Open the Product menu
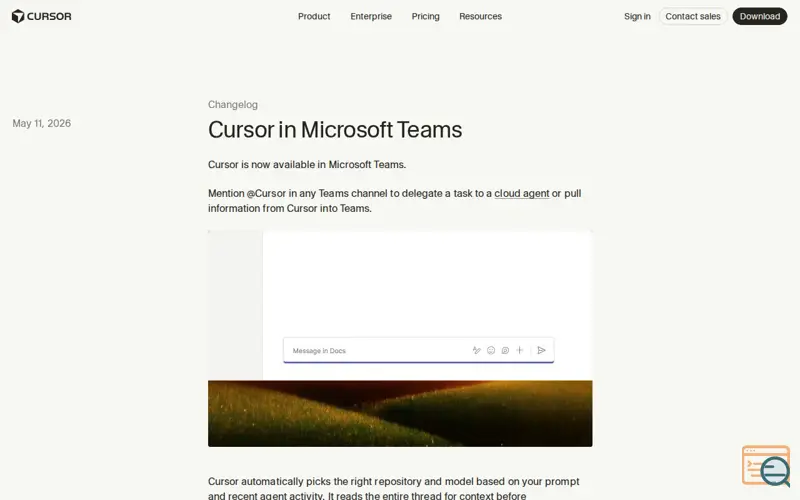This screenshot has width=800, height=500. point(314,16)
